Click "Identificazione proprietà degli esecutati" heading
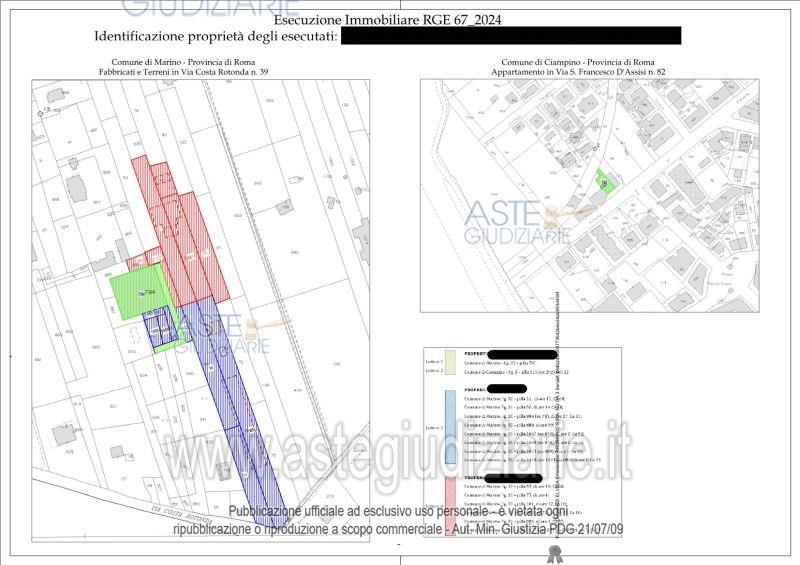The image size is (800, 565). point(215,36)
